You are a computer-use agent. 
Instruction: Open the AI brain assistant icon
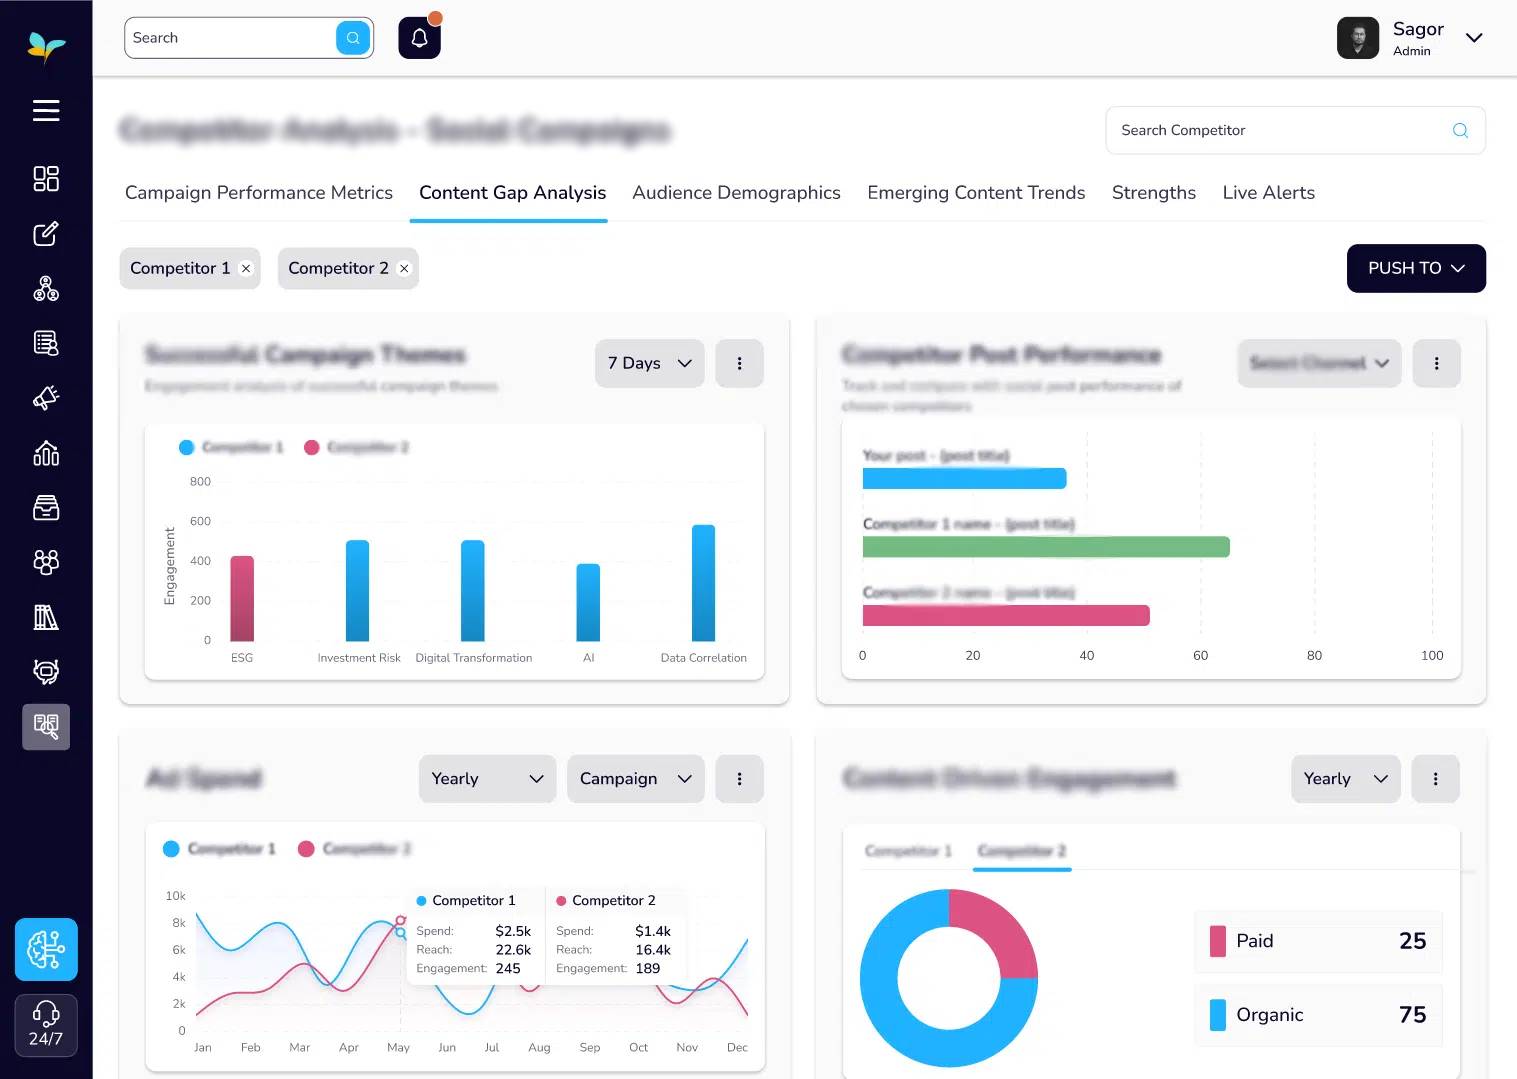point(46,949)
